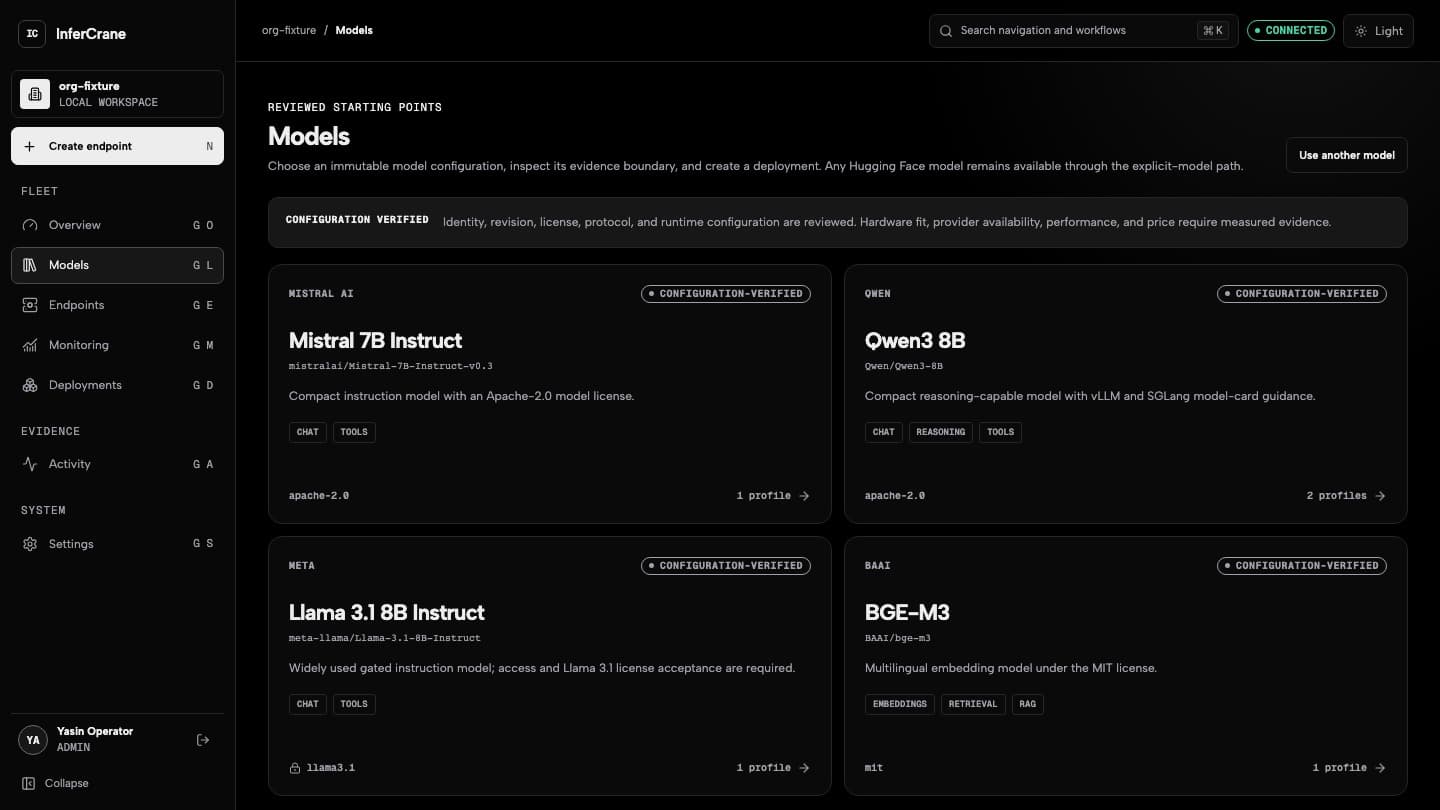Click the Models library icon in sidebar
The image size is (1440, 810).
point(30,265)
